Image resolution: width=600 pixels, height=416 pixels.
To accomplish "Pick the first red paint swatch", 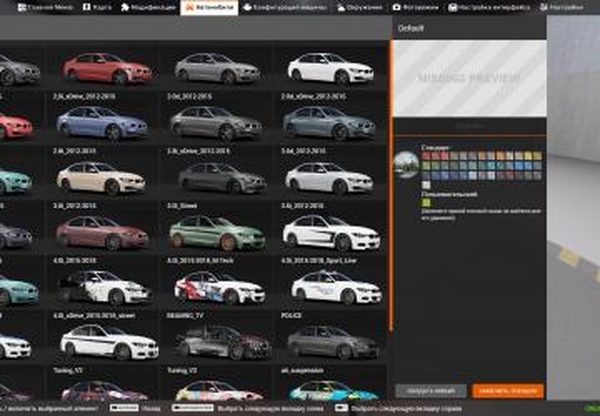I will pos(426,156).
